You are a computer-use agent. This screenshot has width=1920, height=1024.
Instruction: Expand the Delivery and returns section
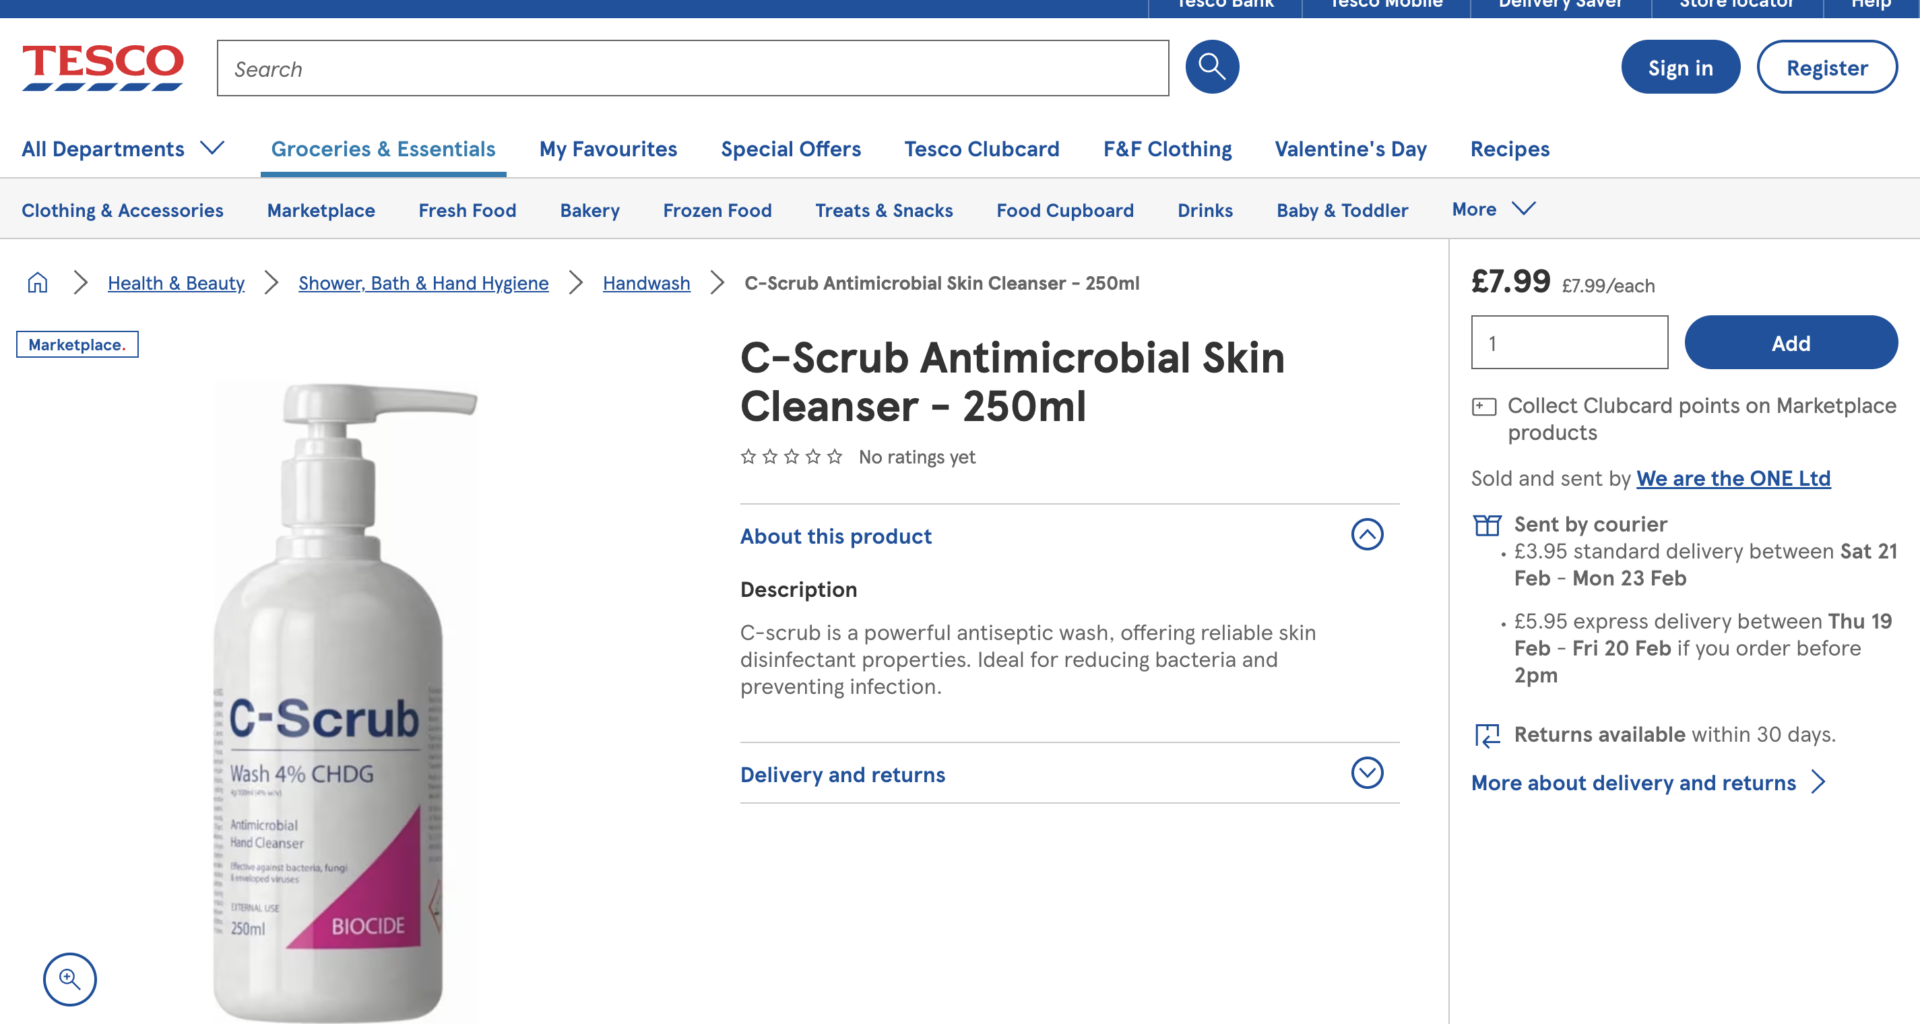click(1367, 773)
